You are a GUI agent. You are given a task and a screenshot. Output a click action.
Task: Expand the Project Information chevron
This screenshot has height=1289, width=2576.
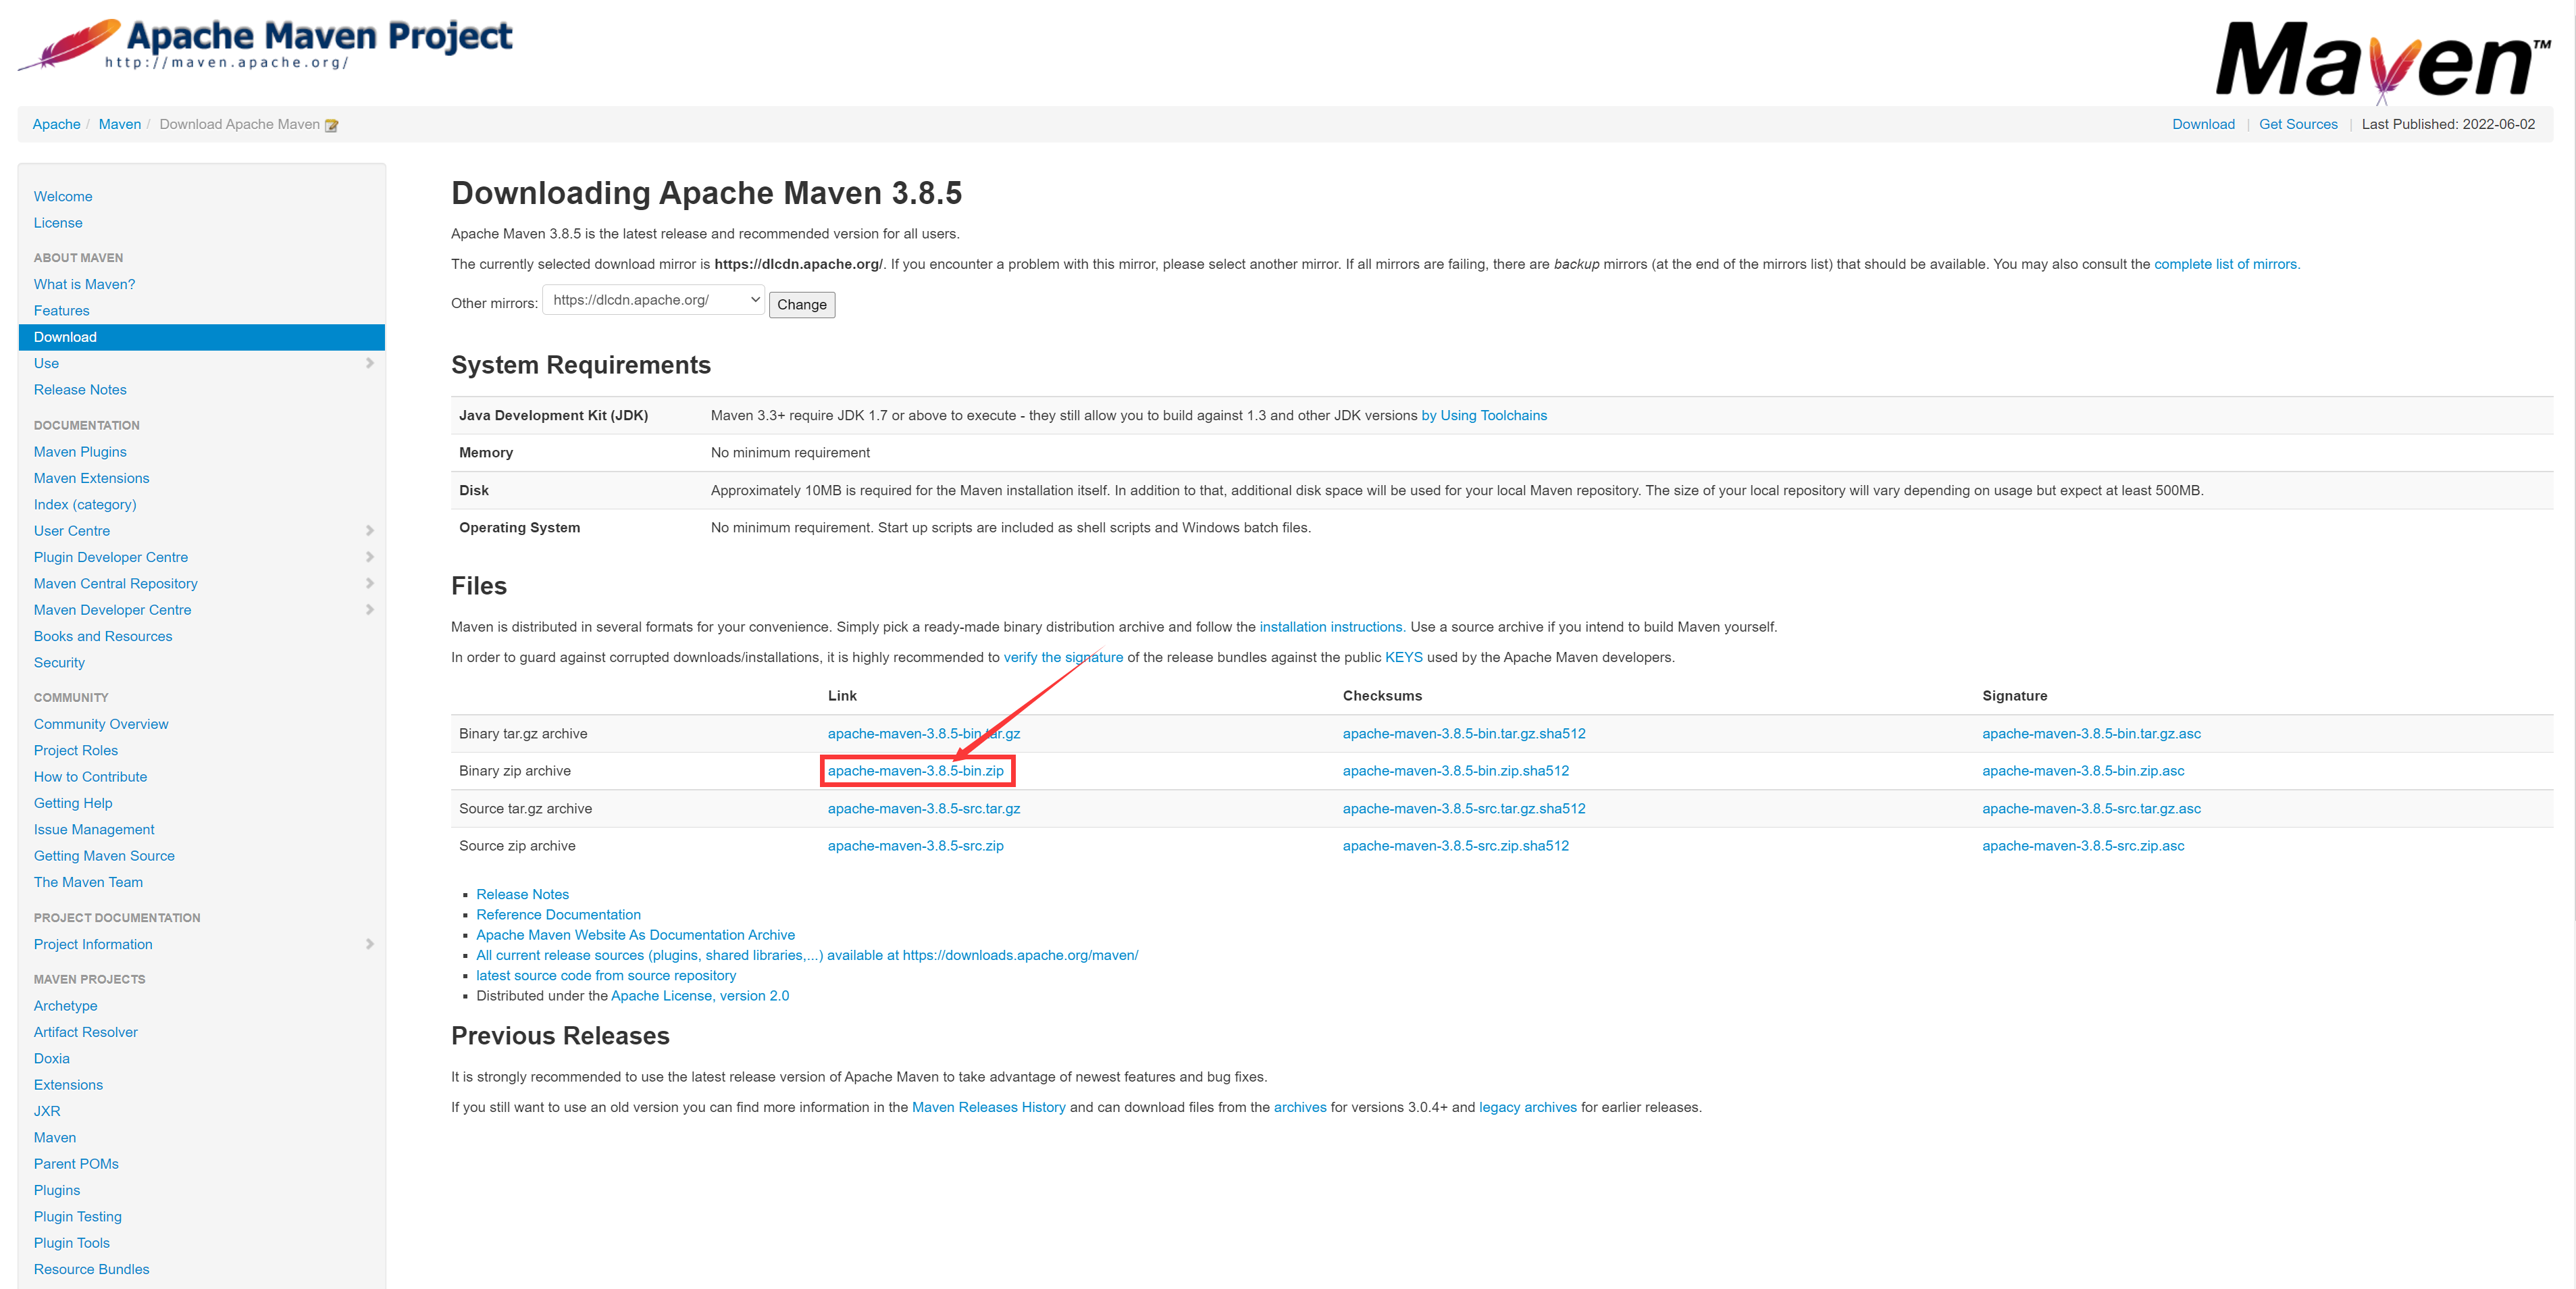370,944
